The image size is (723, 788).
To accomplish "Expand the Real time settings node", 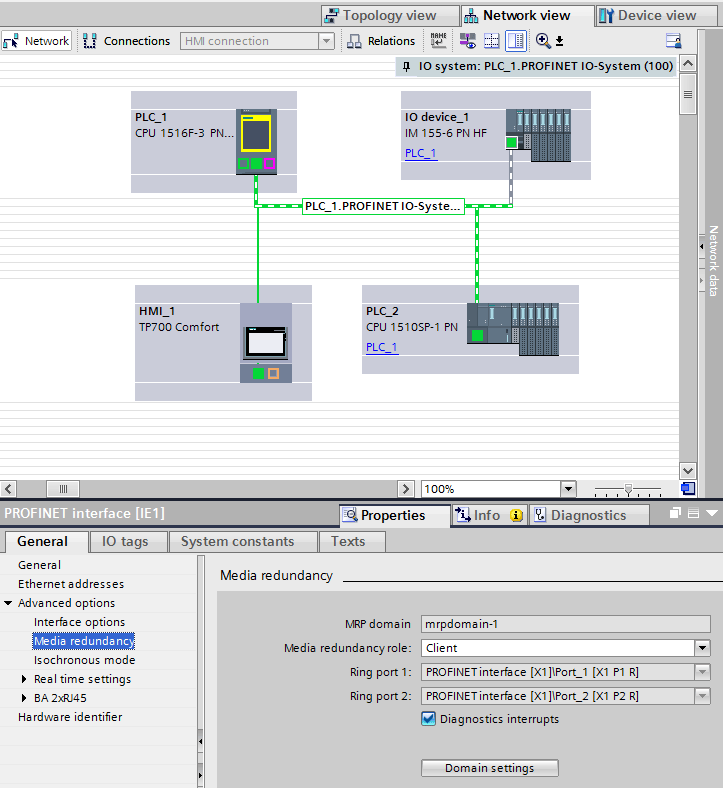I will pyautogui.click(x=24, y=679).
